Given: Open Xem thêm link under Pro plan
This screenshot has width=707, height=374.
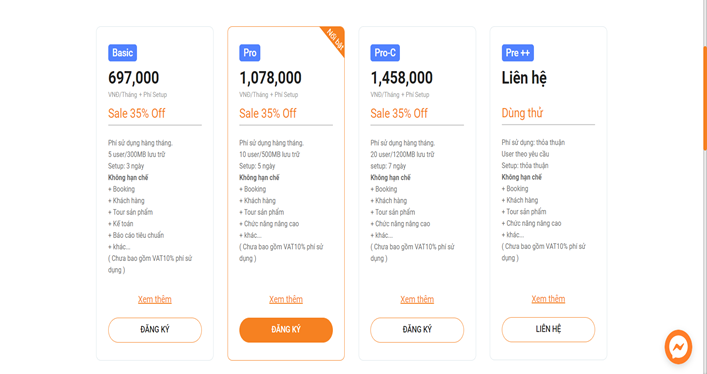Looking at the screenshot, I should point(286,300).
